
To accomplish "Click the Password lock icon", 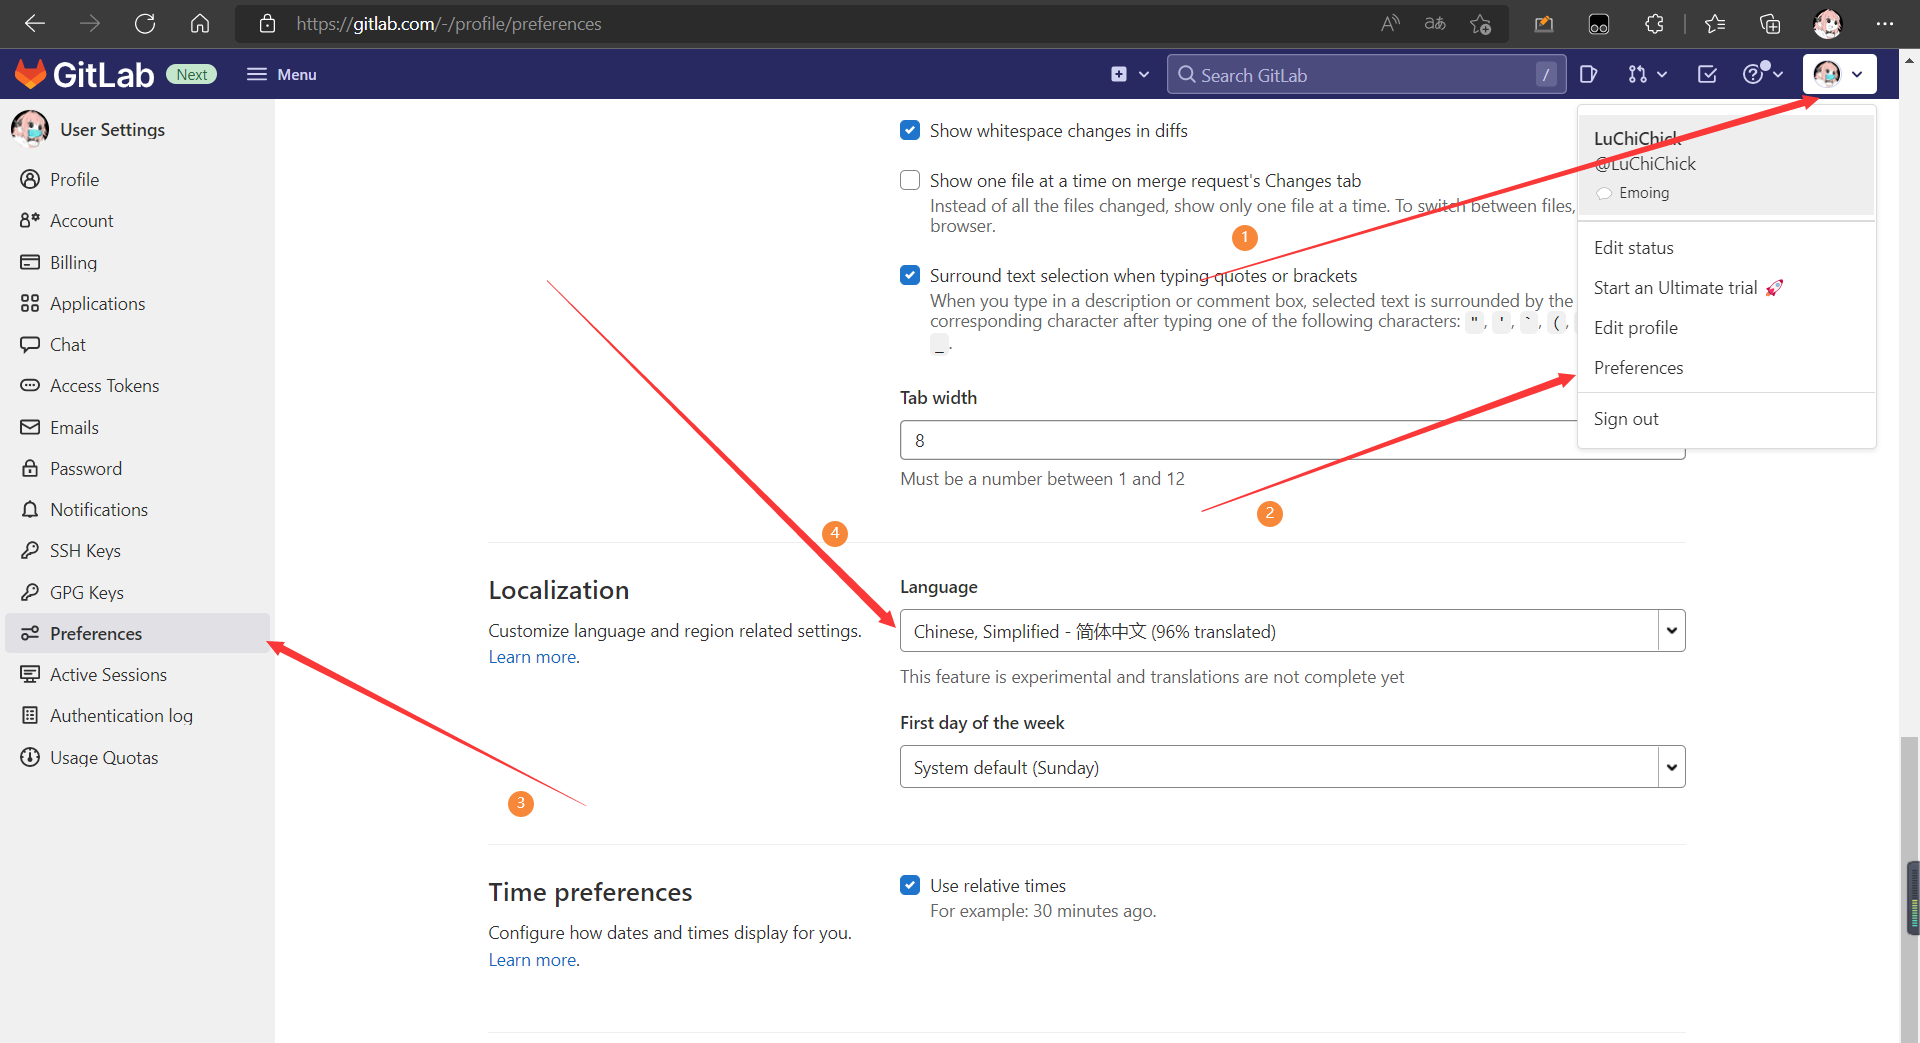I will point(30,468).
